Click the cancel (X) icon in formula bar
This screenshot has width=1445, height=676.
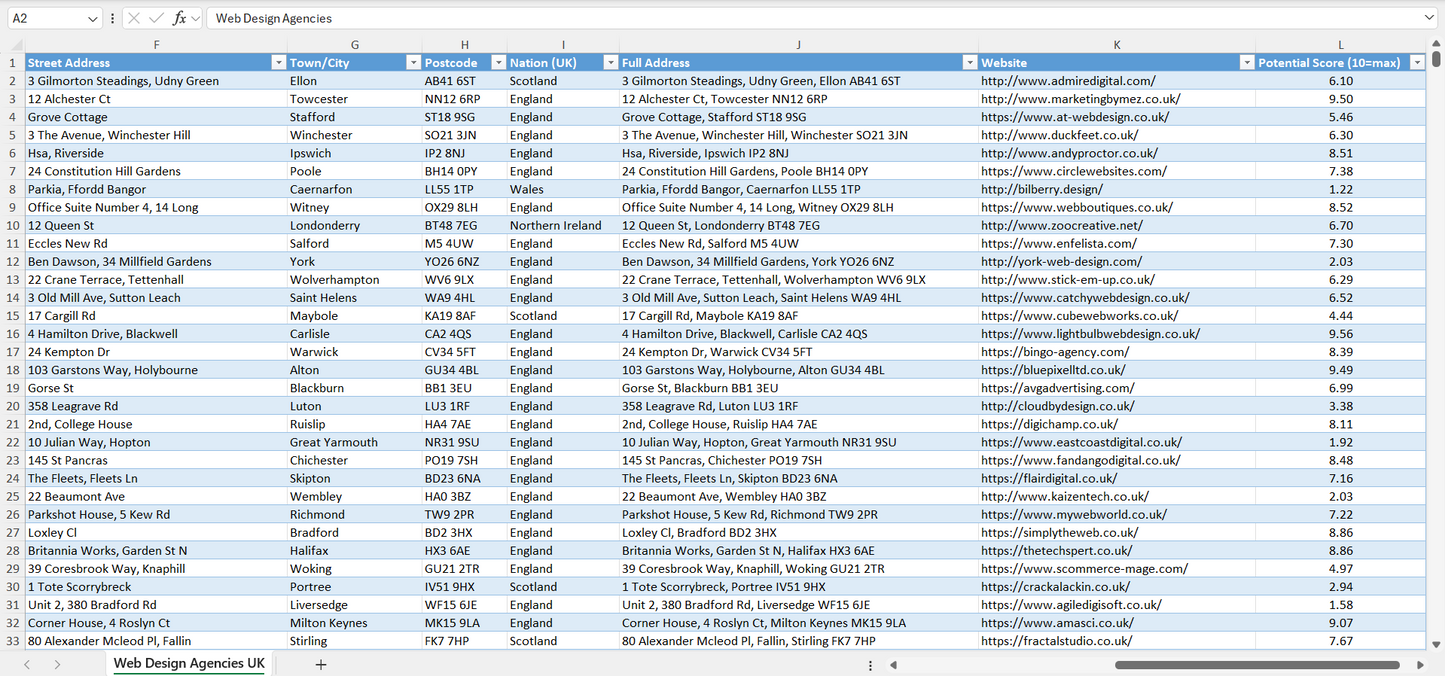[134, 18]
